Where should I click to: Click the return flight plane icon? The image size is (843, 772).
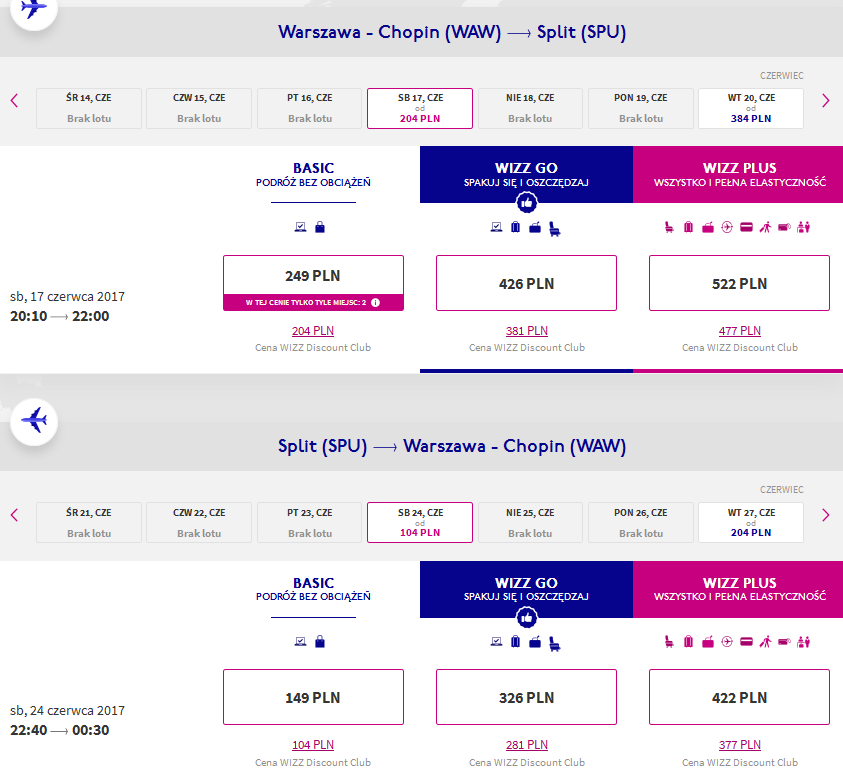click(x=34, y=422)
